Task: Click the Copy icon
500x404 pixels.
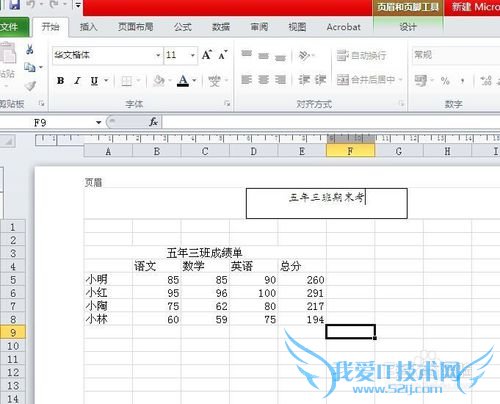Action: pyautogui.click(x=30, y=68)
